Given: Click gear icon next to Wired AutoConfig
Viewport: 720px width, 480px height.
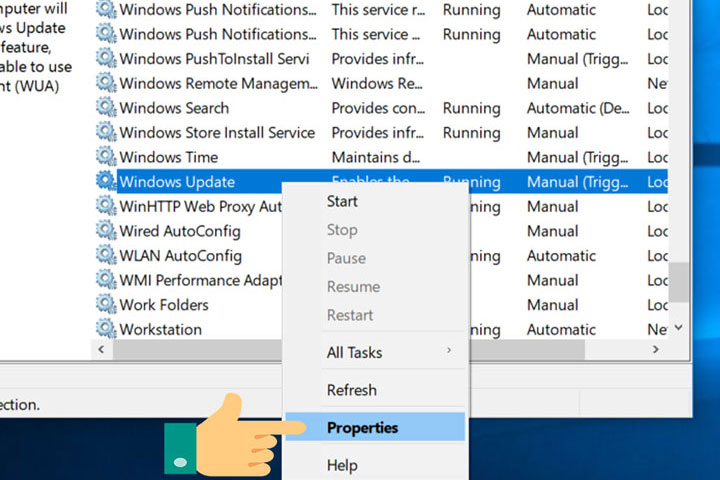Looking at the screenshot, I should 106,230.
